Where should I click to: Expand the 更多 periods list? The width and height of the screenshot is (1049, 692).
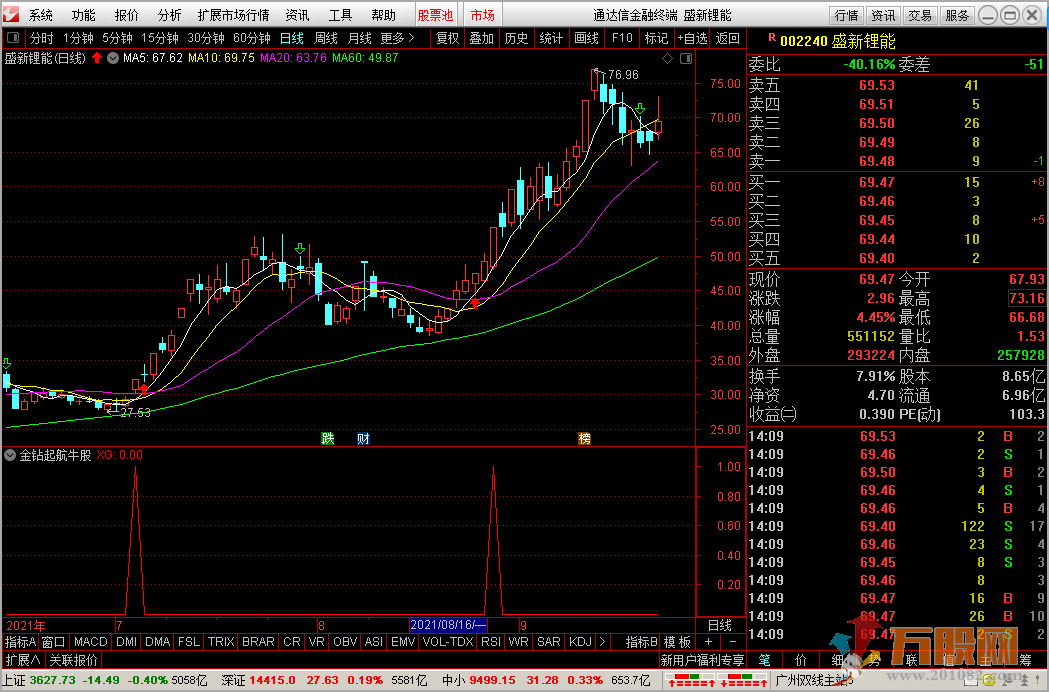pos(397,38)
